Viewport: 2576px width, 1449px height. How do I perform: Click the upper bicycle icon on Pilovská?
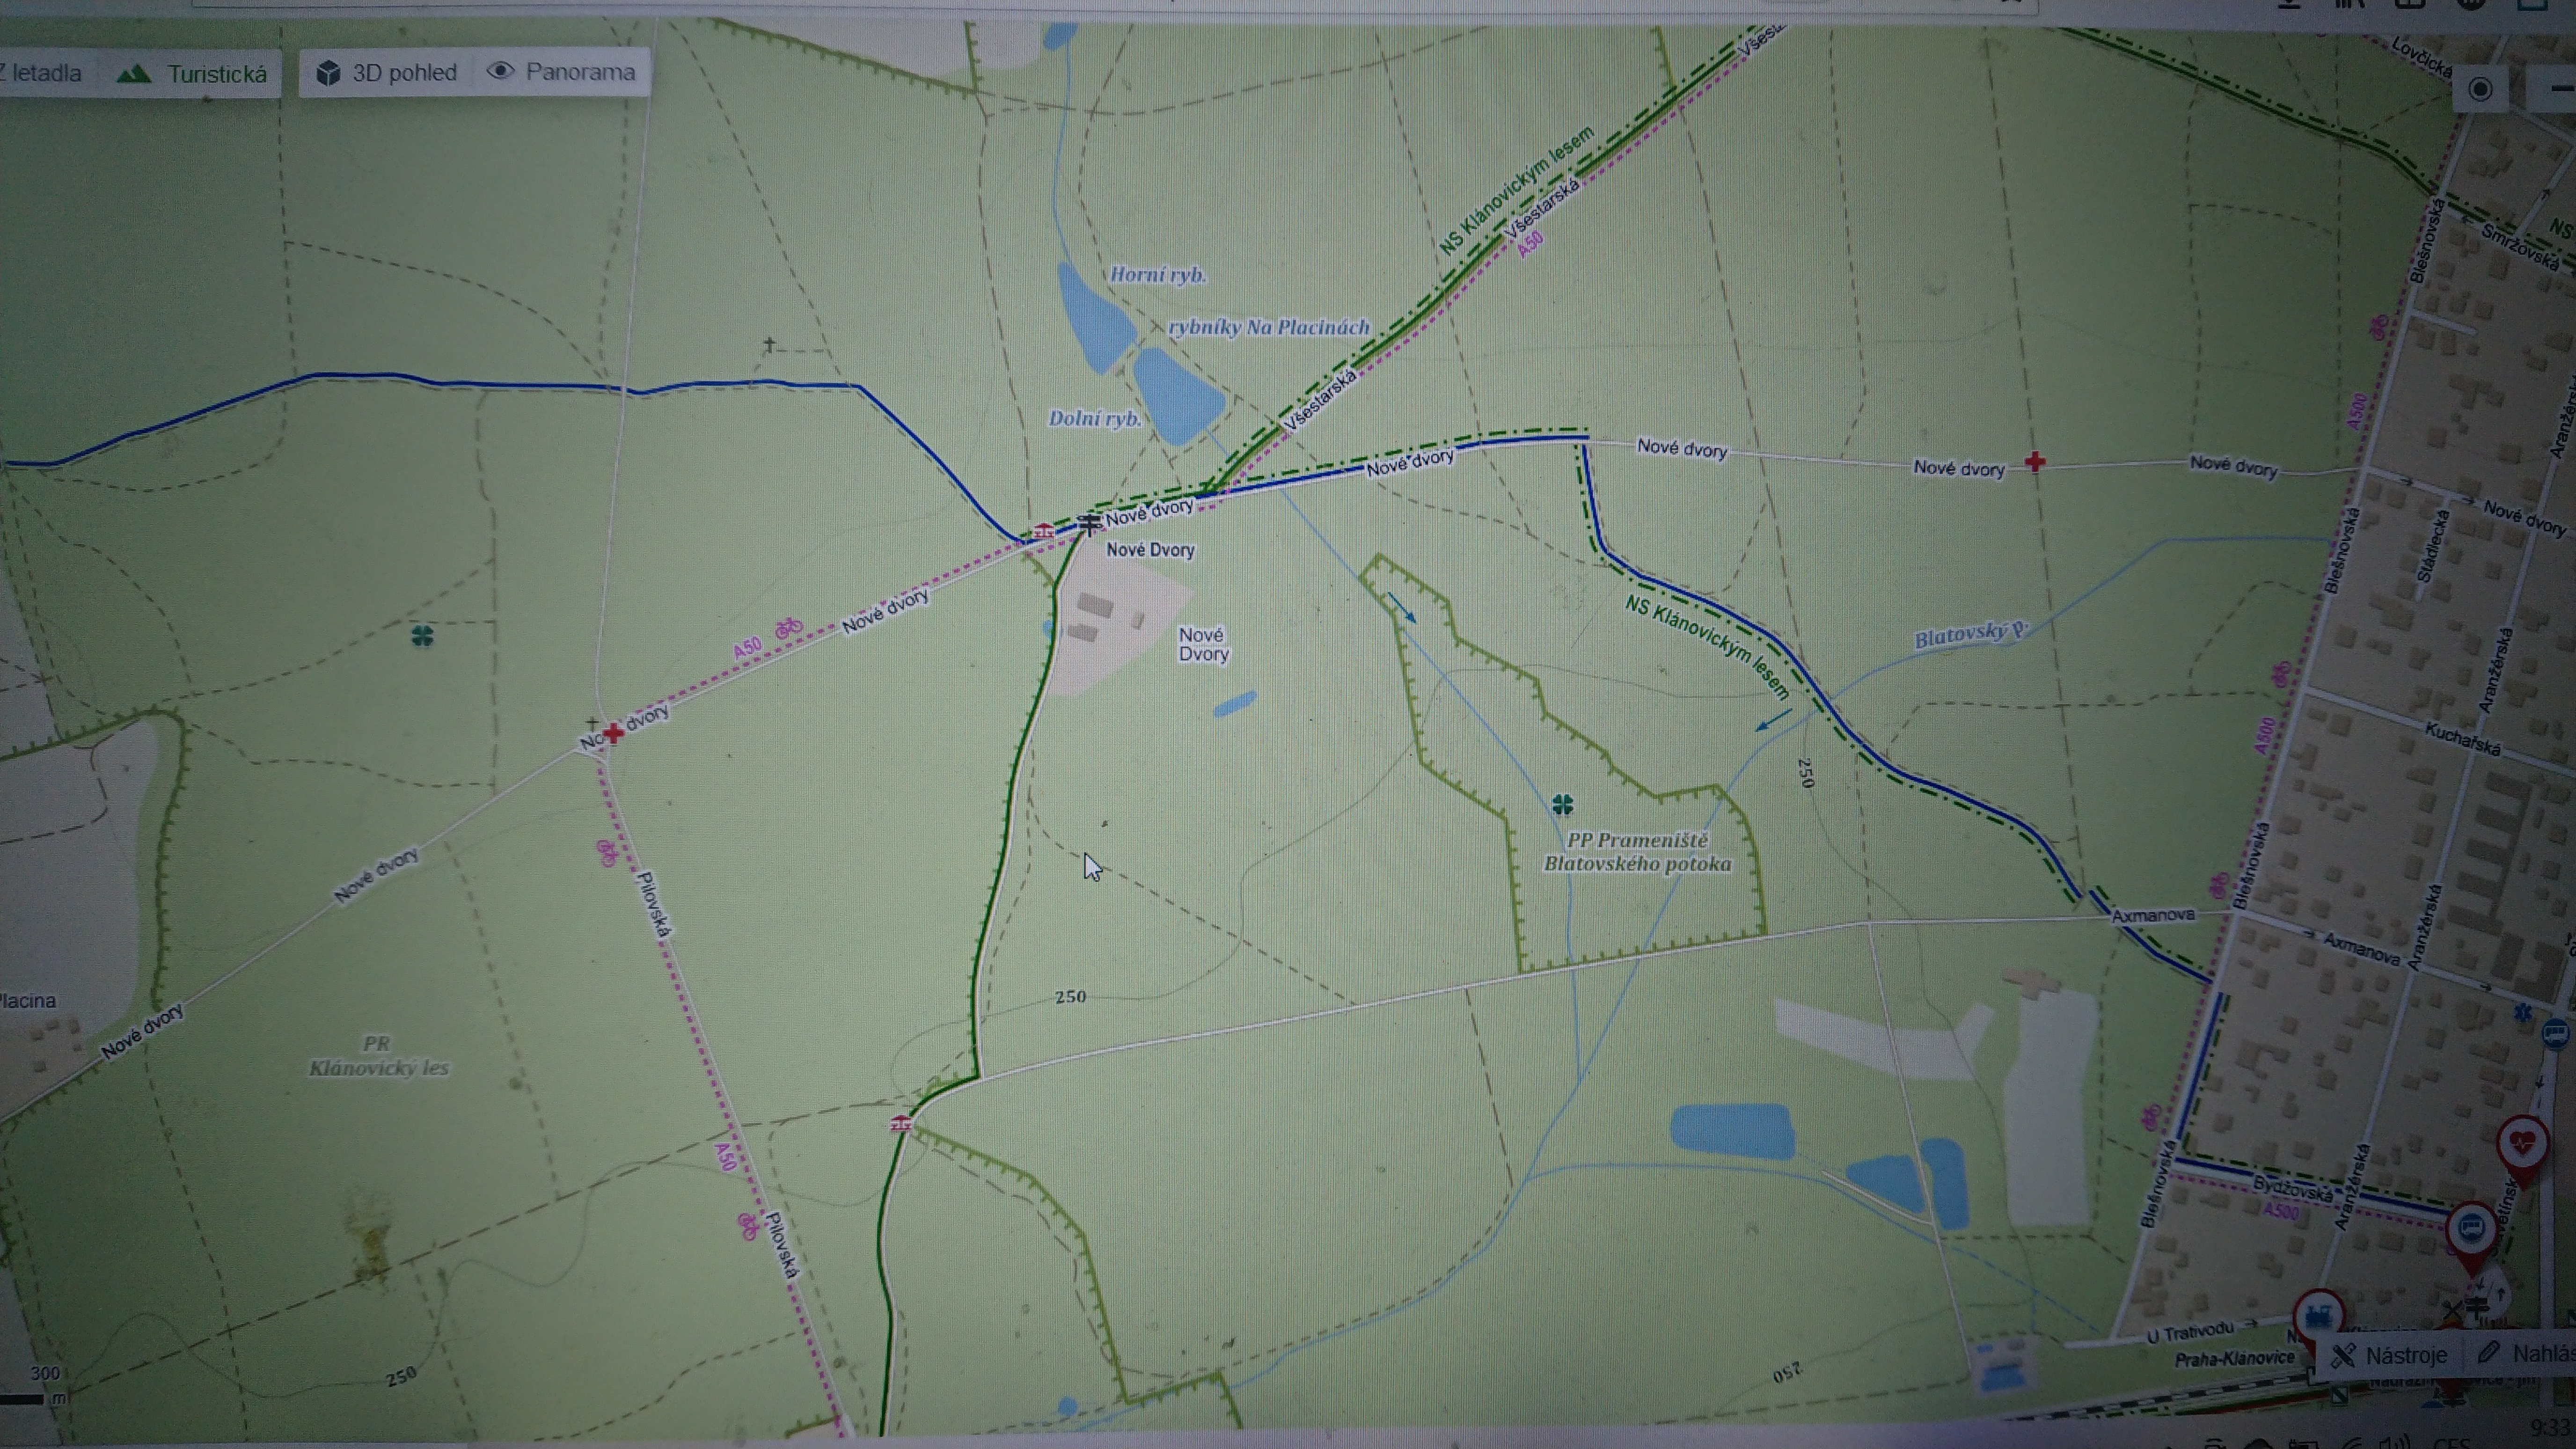pyautogui.click(x=606, y=853)
